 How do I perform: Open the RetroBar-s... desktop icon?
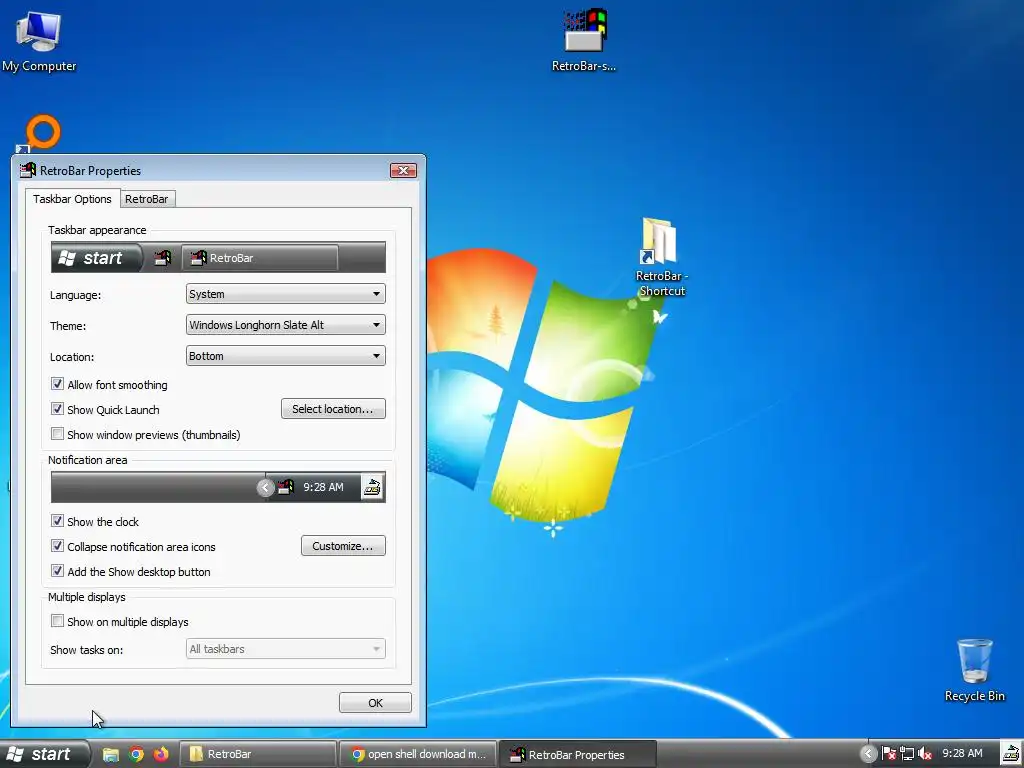584,39
